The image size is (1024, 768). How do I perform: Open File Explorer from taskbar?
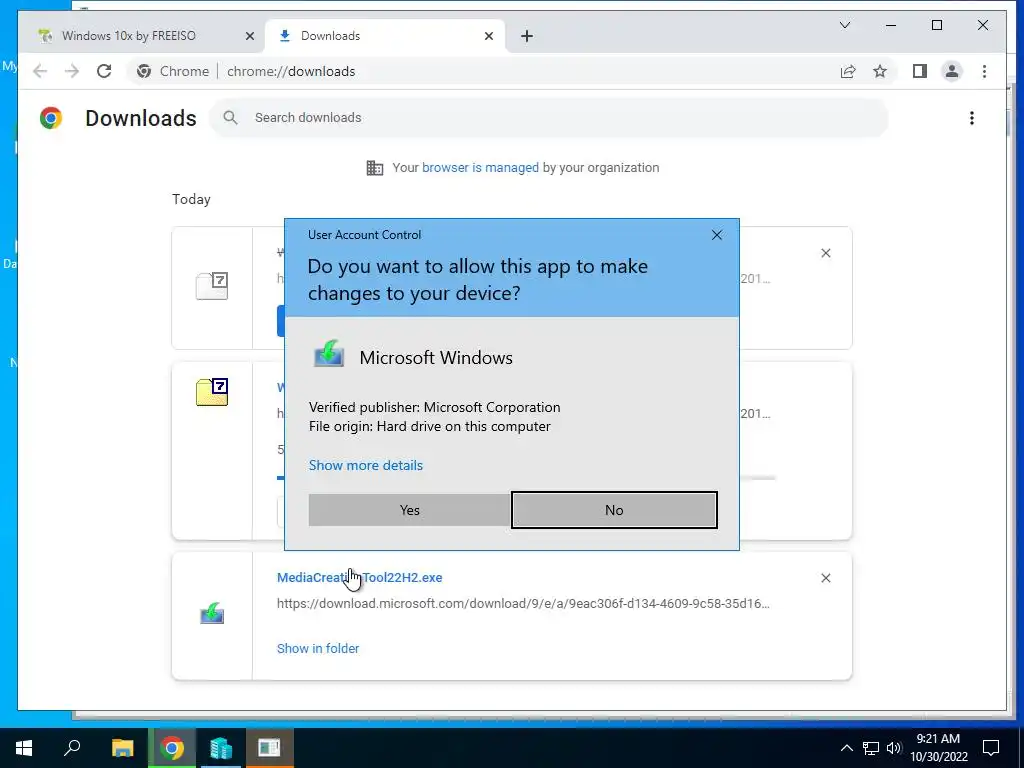(x=122, y=748)
